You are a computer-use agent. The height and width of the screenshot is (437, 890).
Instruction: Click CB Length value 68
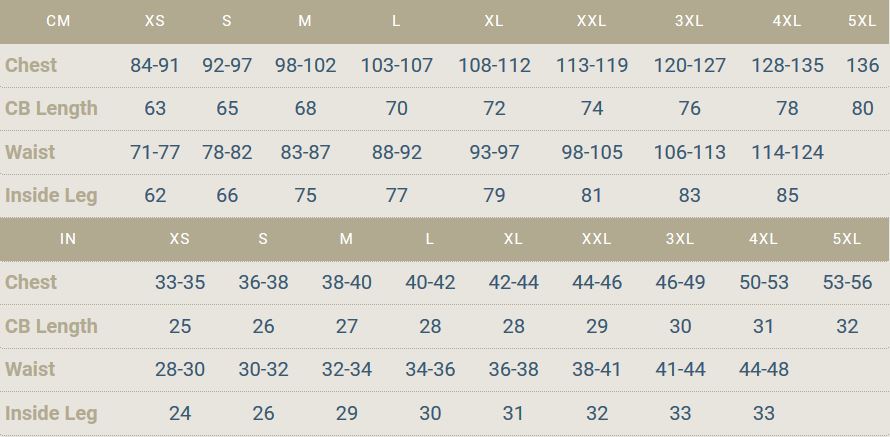coord(305,108)
